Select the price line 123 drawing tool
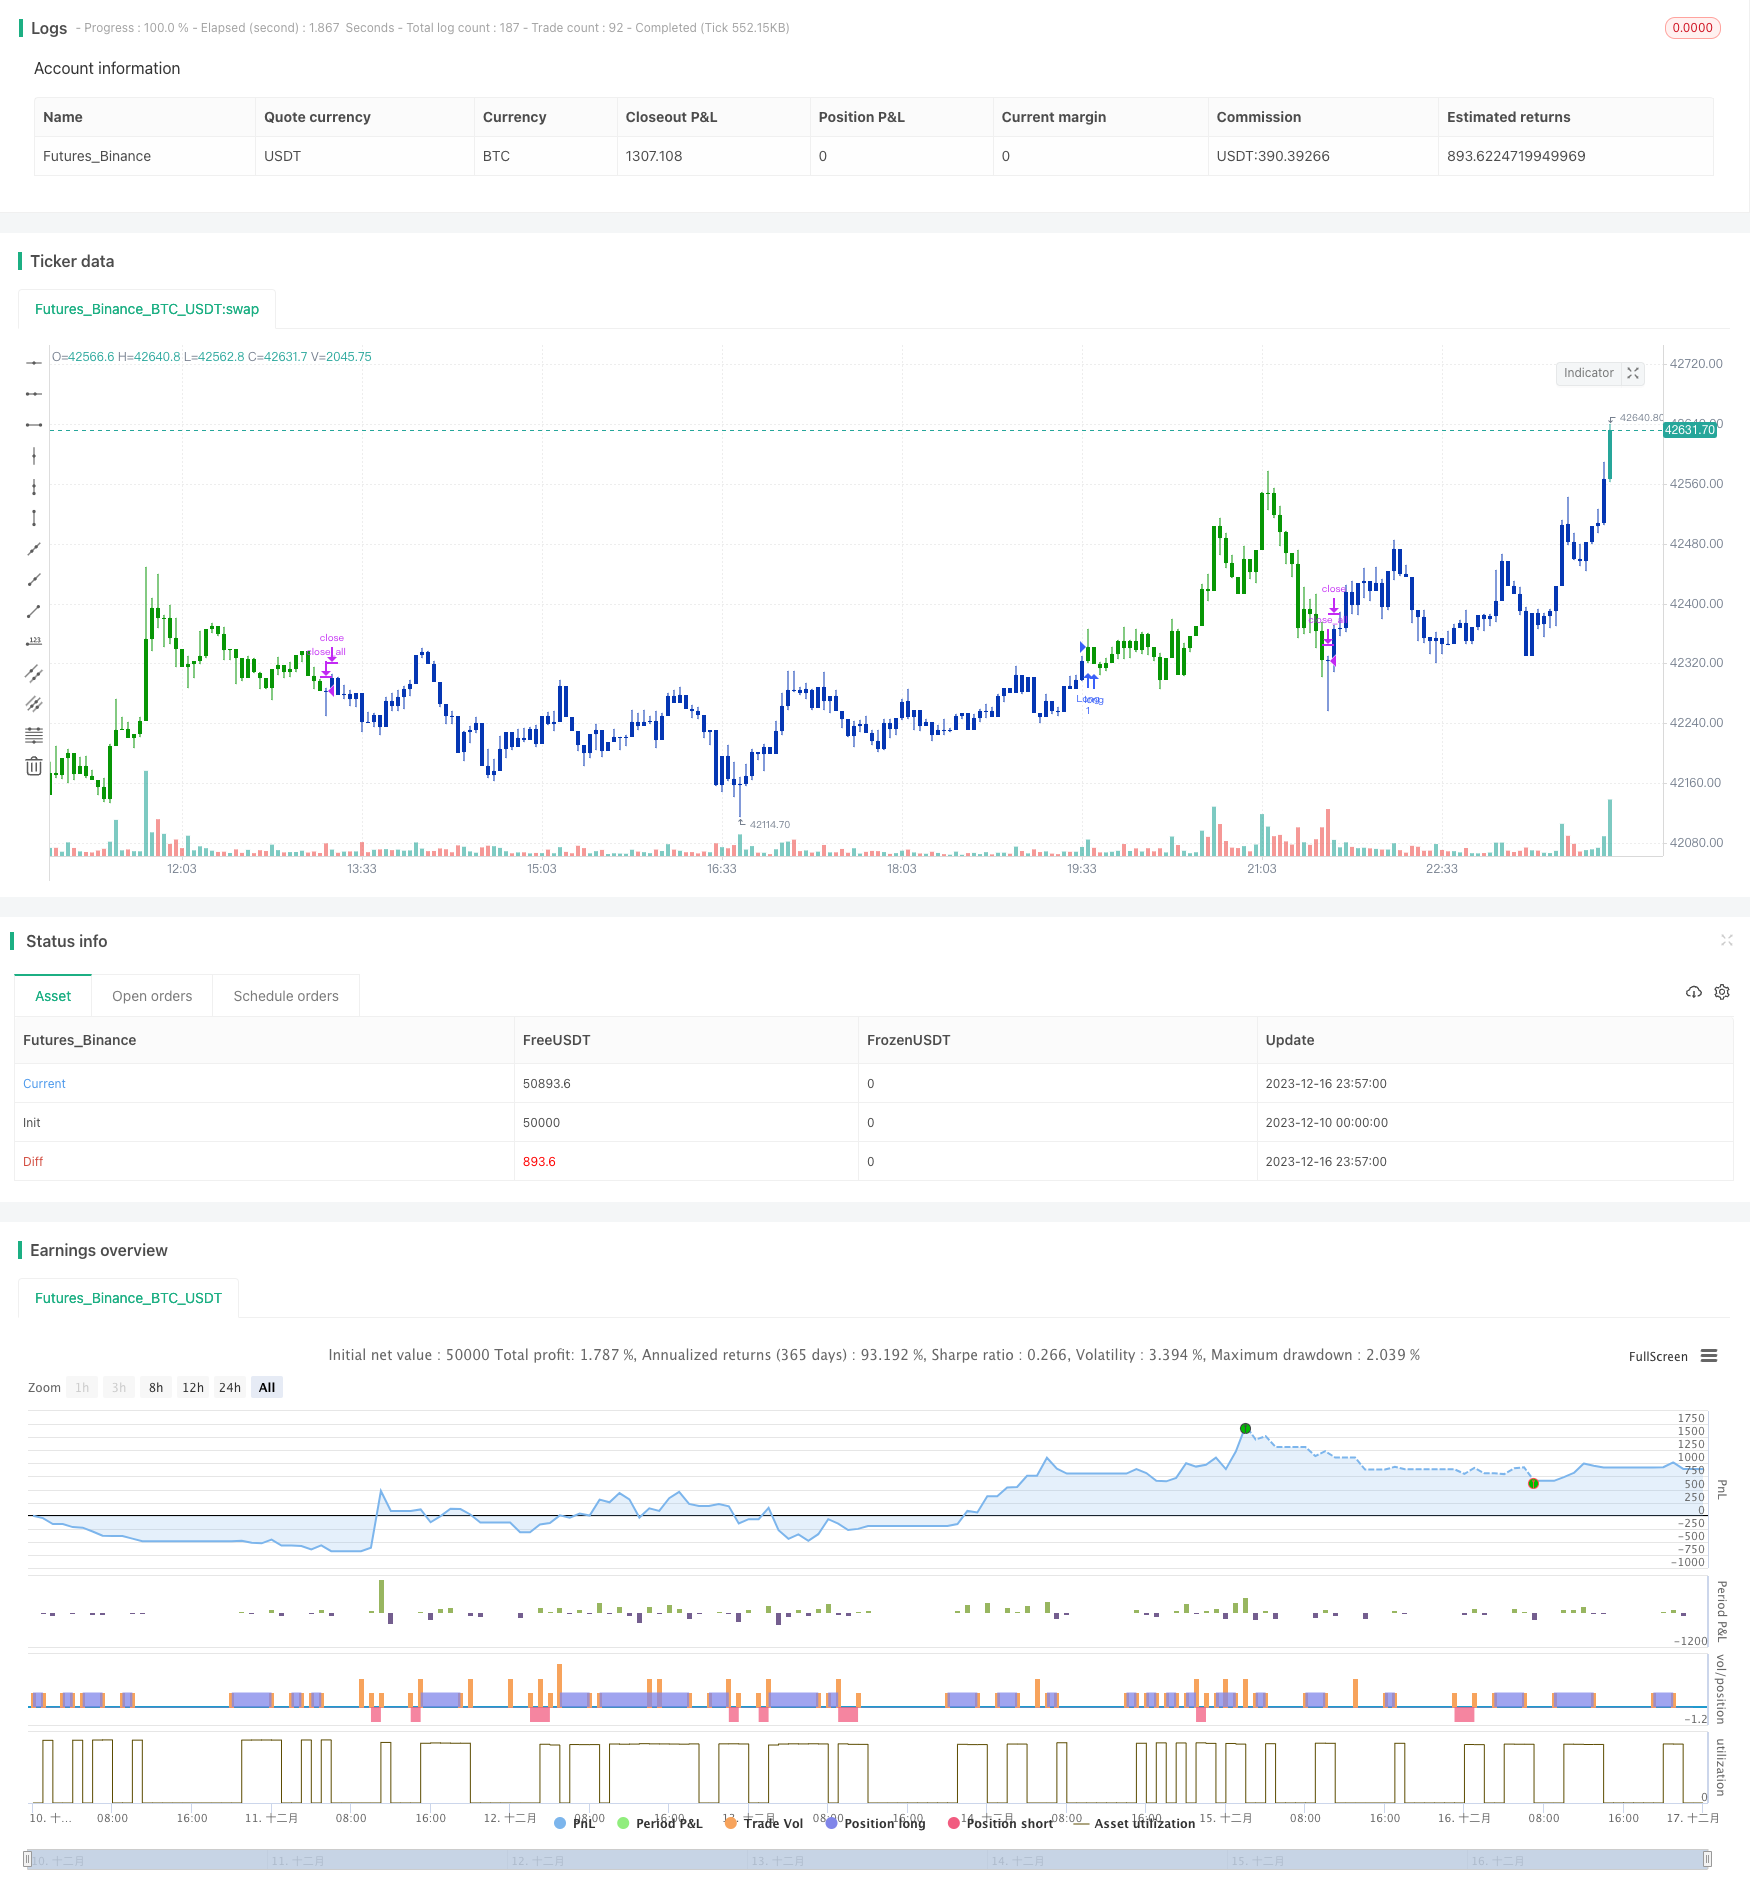Viewport: 1750px width, 1899px height. click(34, 642)
